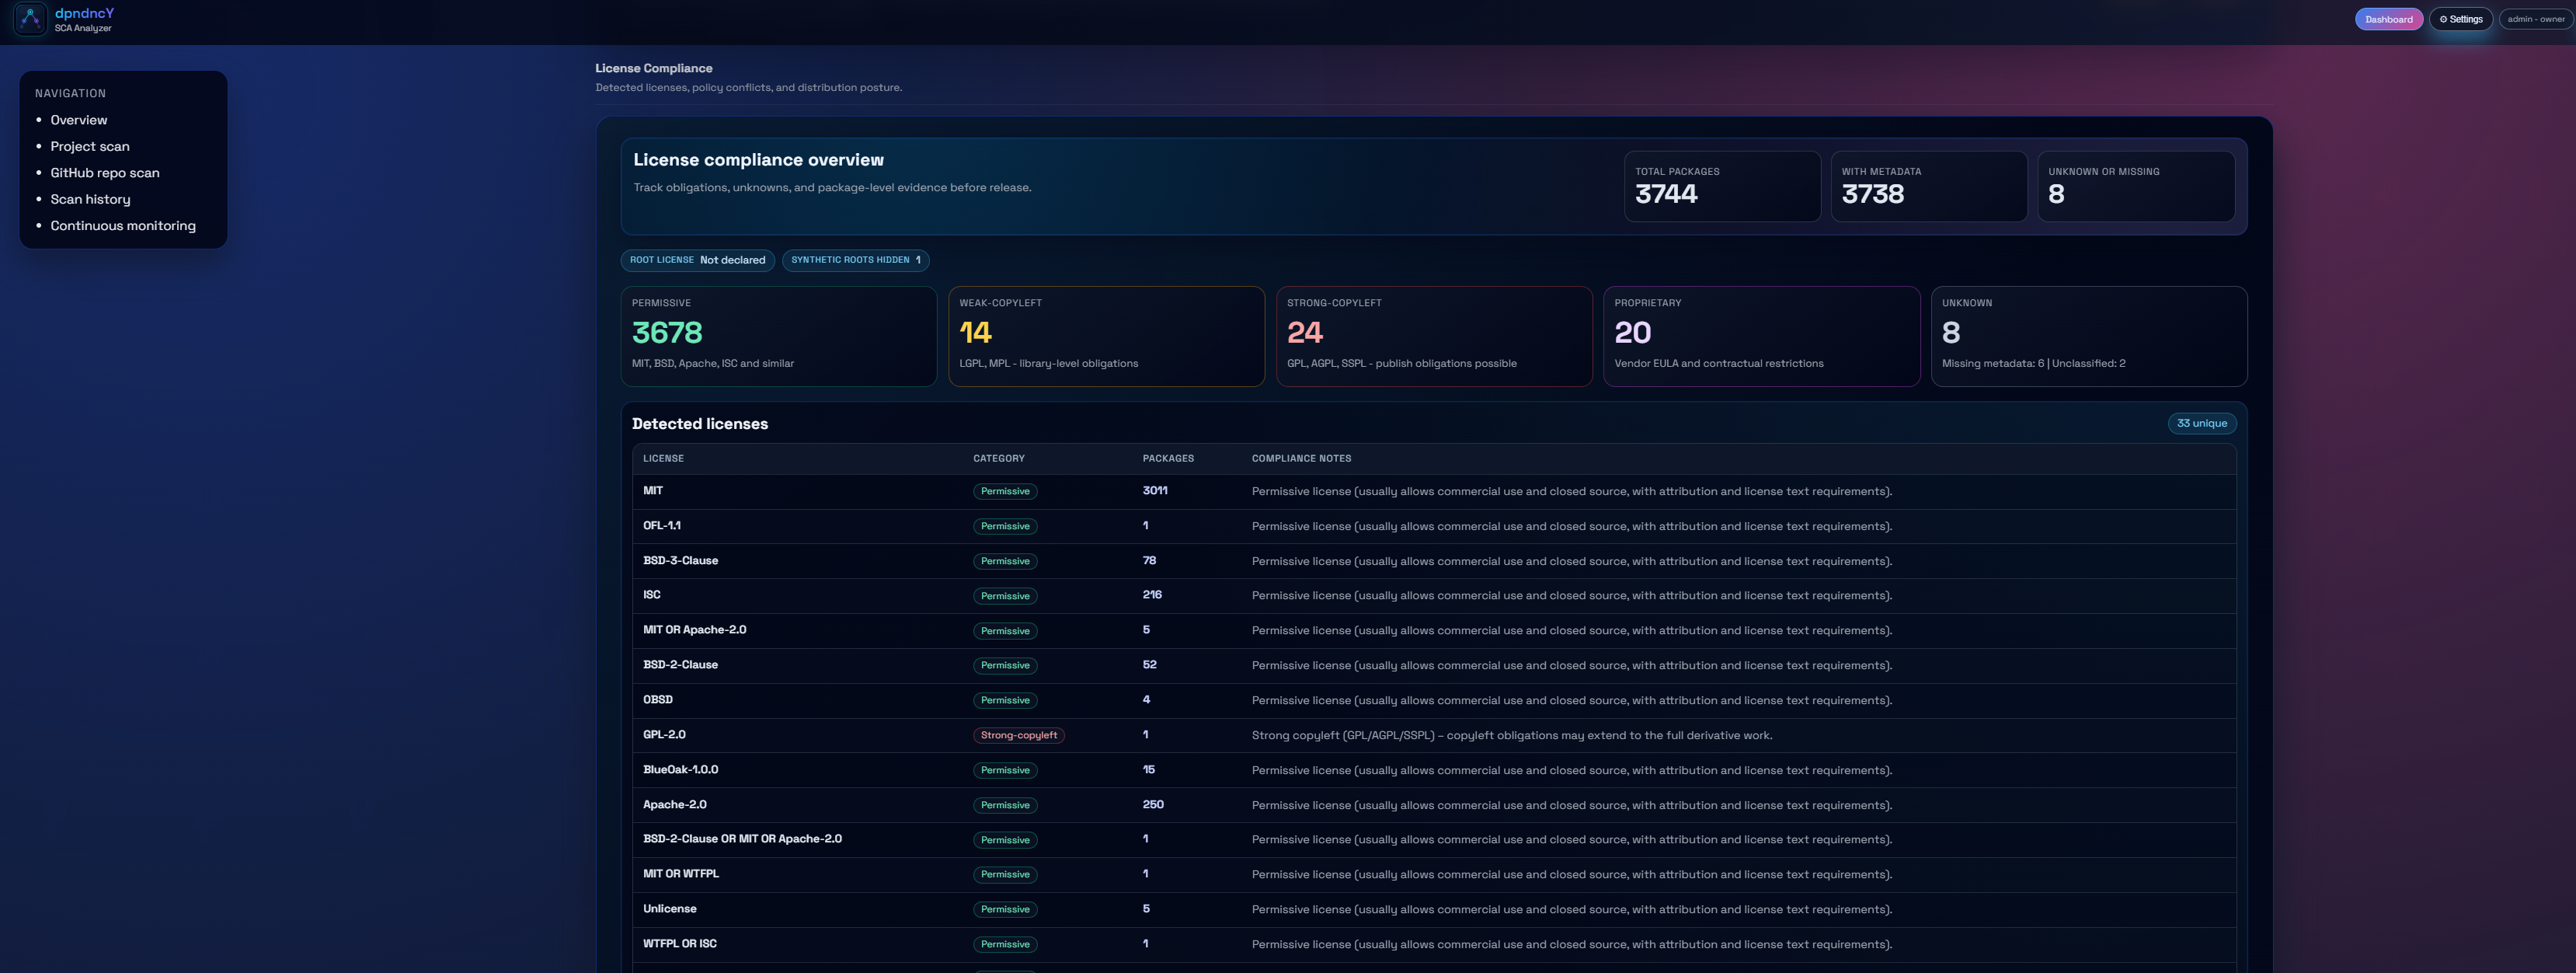The height and width of the screenshot is (973, 2576).
Task: Go to Overview in navigation
Action: click(x=78, y=120)
